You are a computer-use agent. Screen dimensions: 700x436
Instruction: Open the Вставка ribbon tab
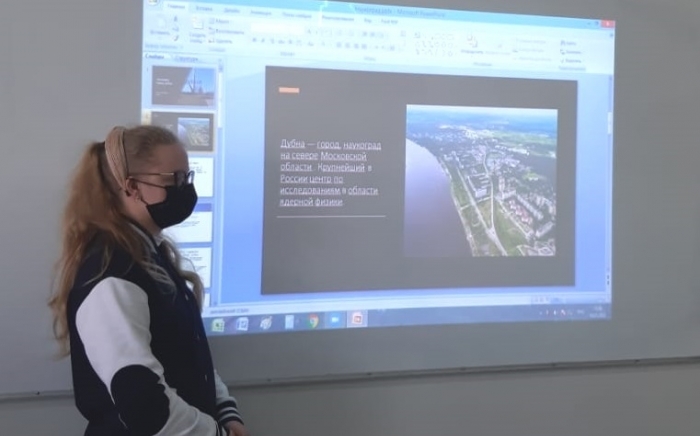(204, 8)
